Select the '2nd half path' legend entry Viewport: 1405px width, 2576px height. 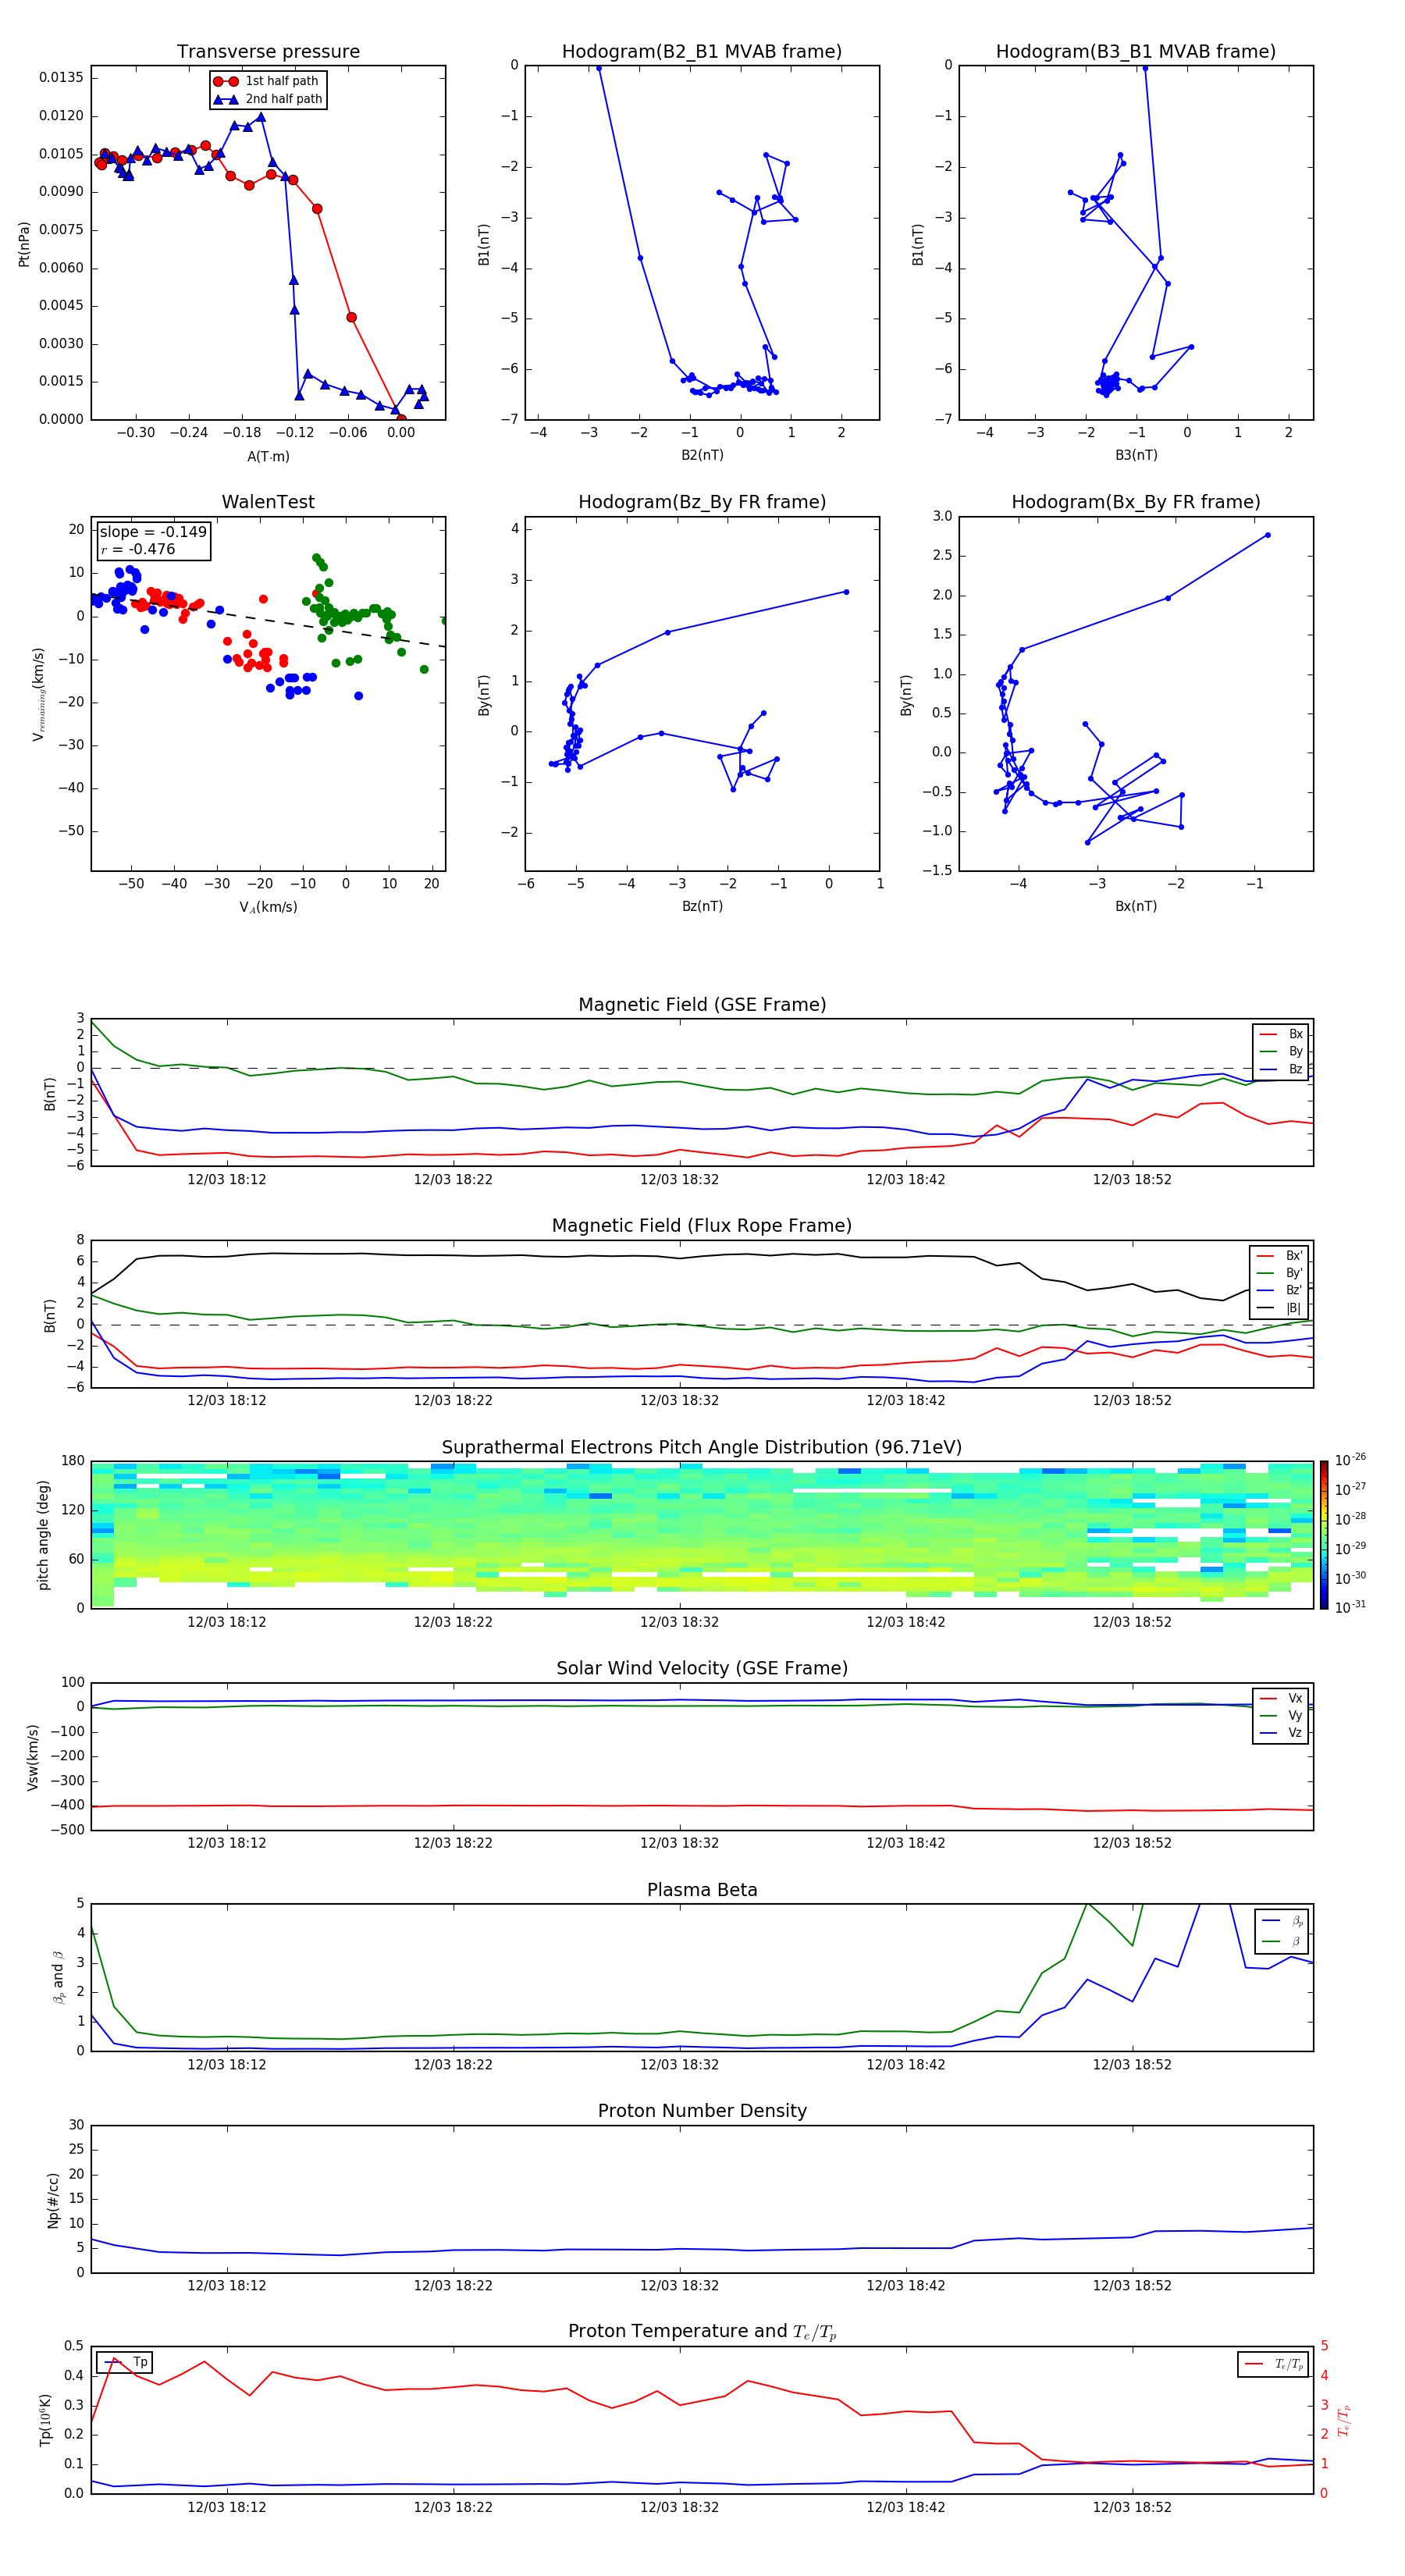(268, 99)
